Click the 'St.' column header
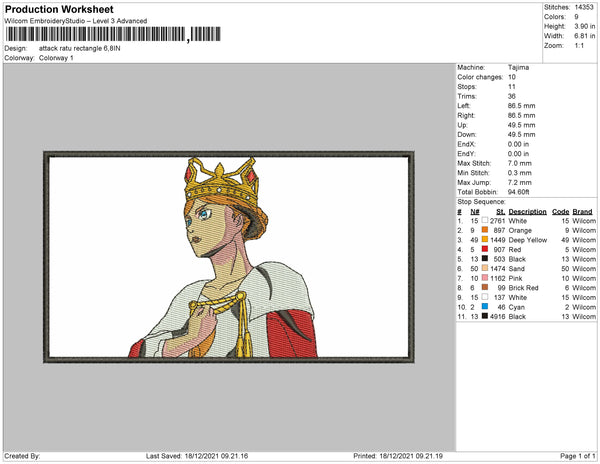 (501, 212)
